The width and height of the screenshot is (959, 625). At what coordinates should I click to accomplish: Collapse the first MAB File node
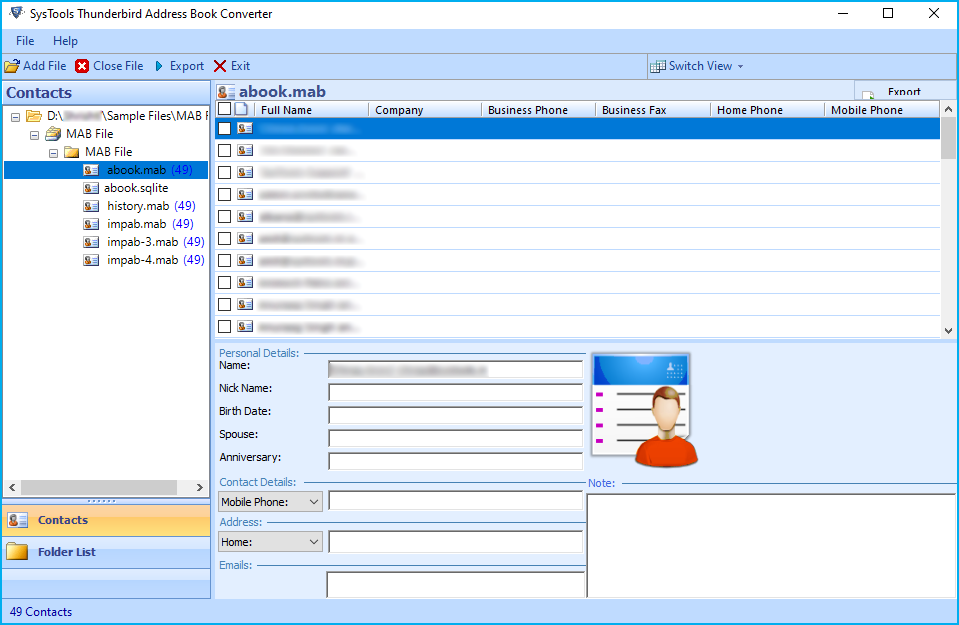coord(35,135)
